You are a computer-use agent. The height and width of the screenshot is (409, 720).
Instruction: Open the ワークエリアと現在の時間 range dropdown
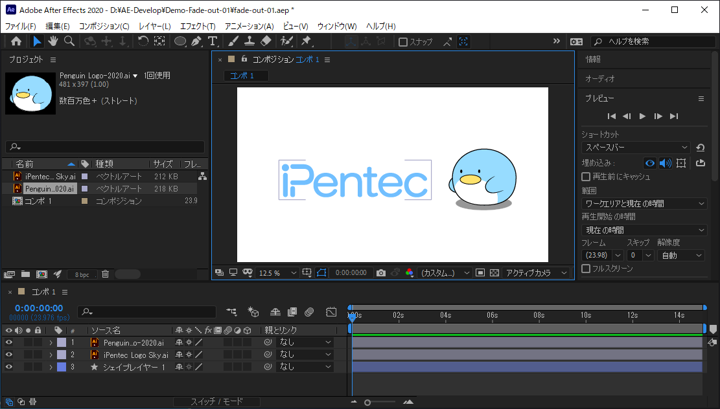[644, 203]
